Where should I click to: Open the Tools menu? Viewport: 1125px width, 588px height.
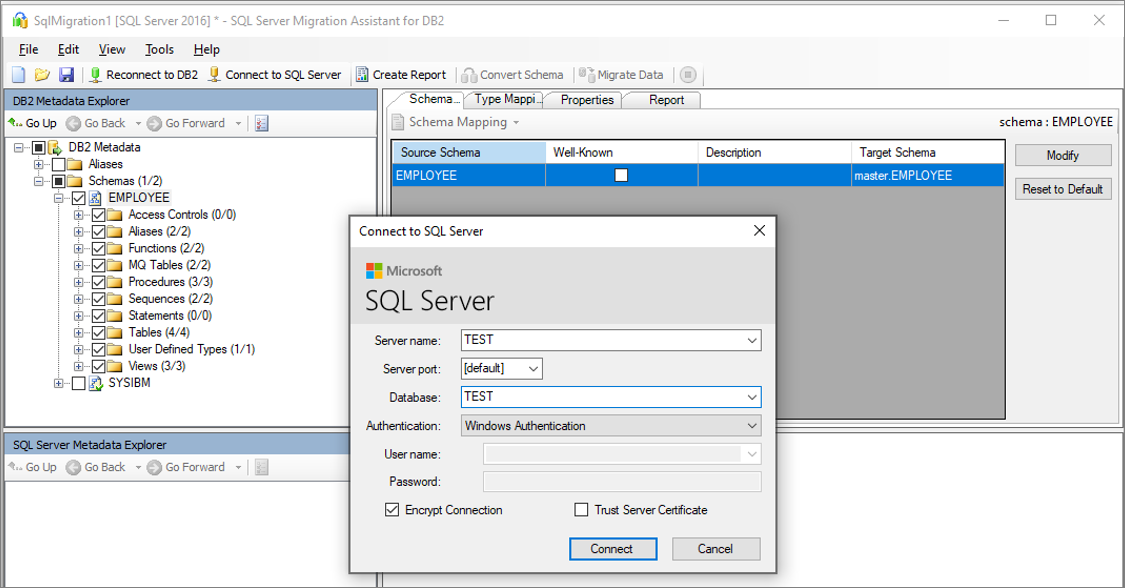(x=159, y=49)
